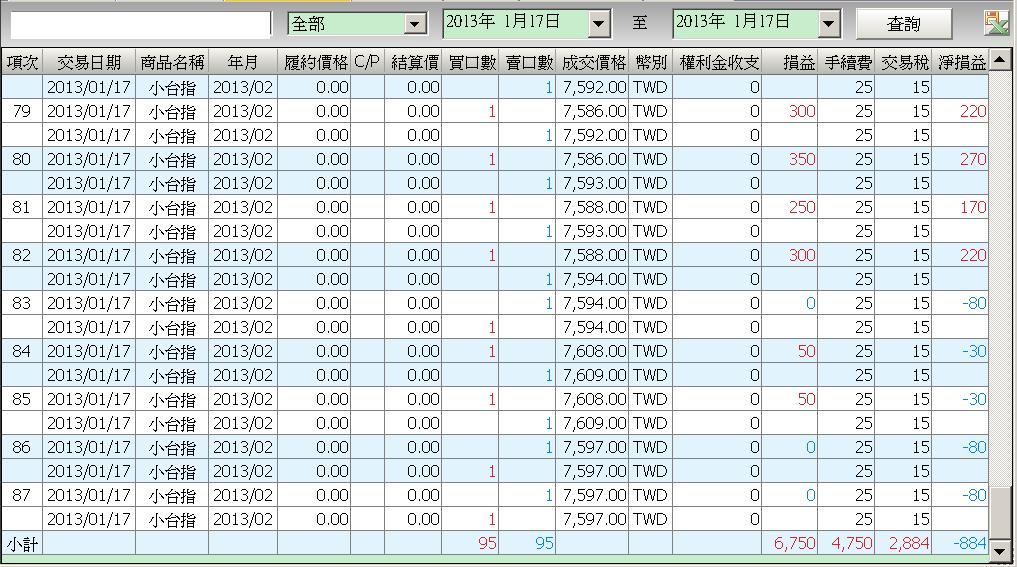Click the 交易日期 column header
Screen dimensions: 1017x567
click(x=89, y=62)
